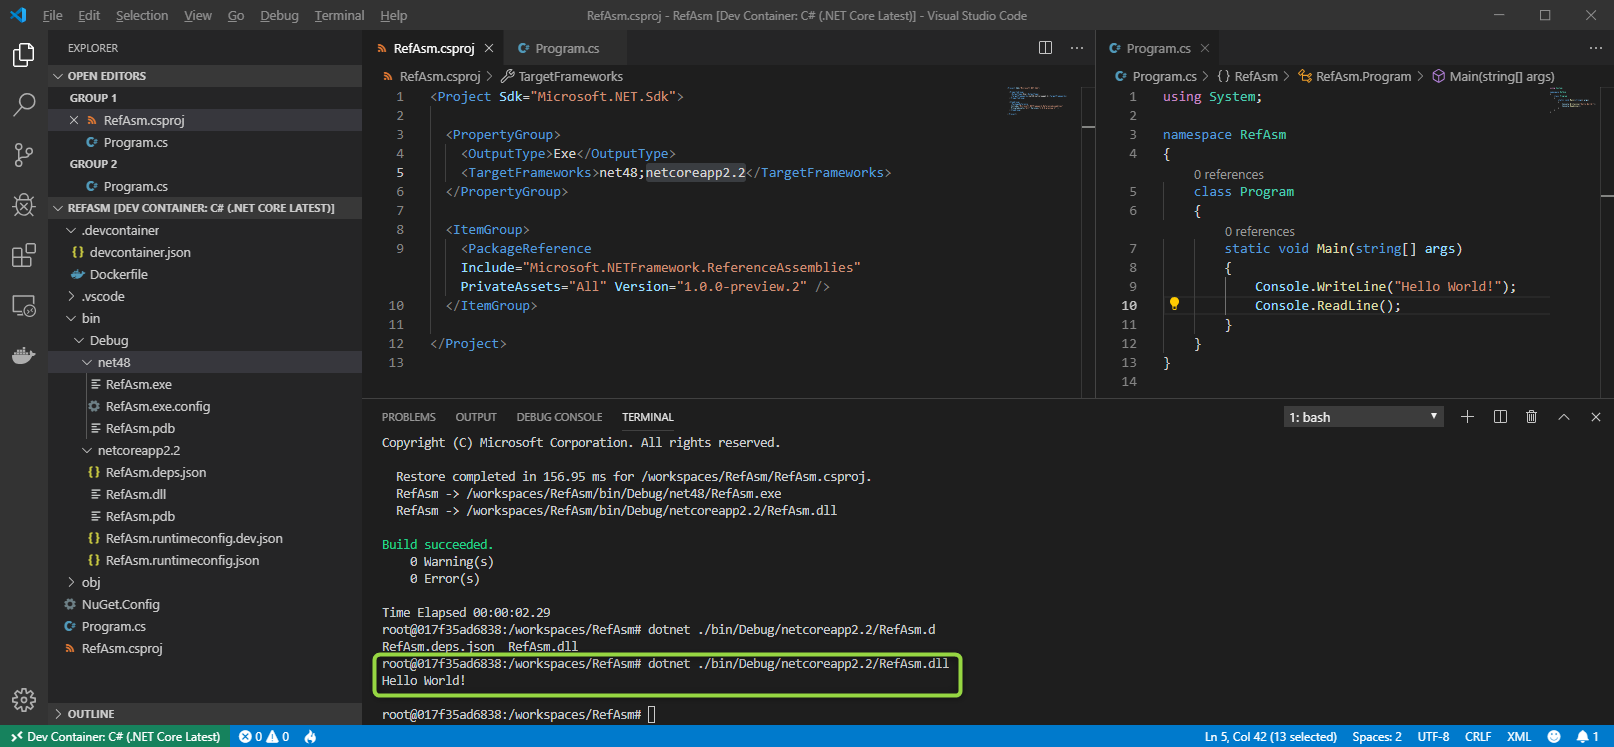The height and width of the screenshot is (747, 1614).
Task: Click Main(string[] args) breadcrumb
Action: click(x=1494, y=76)
